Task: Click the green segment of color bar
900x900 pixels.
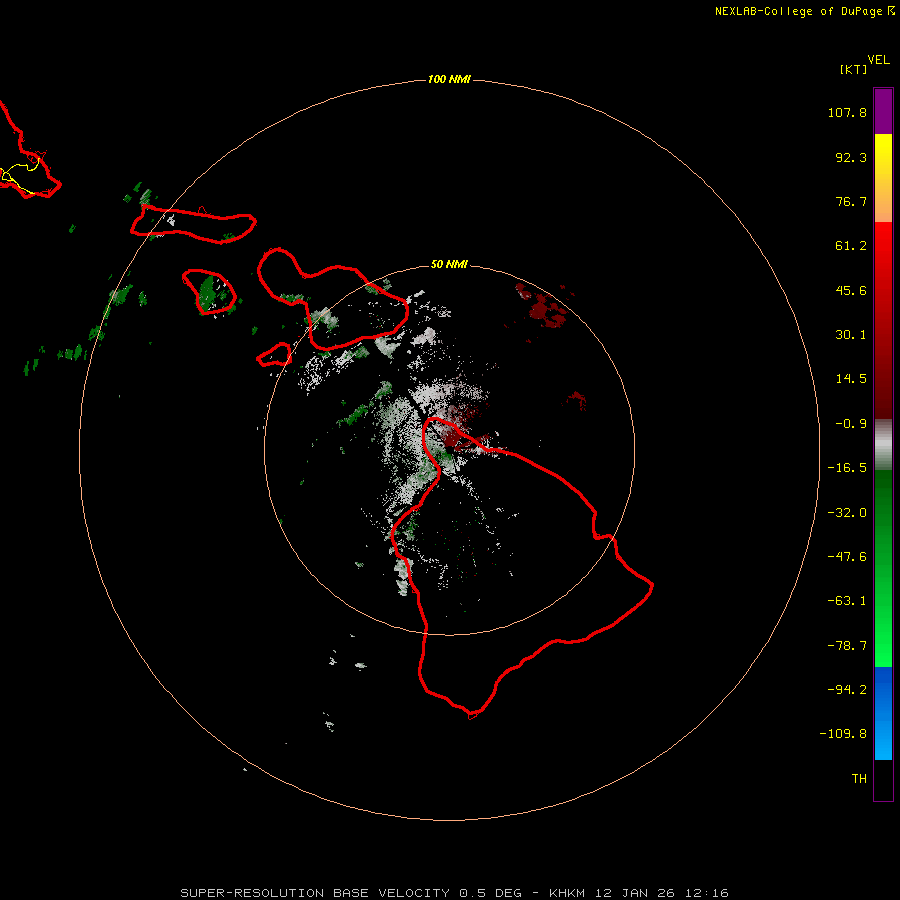Action: pos(883,568)
